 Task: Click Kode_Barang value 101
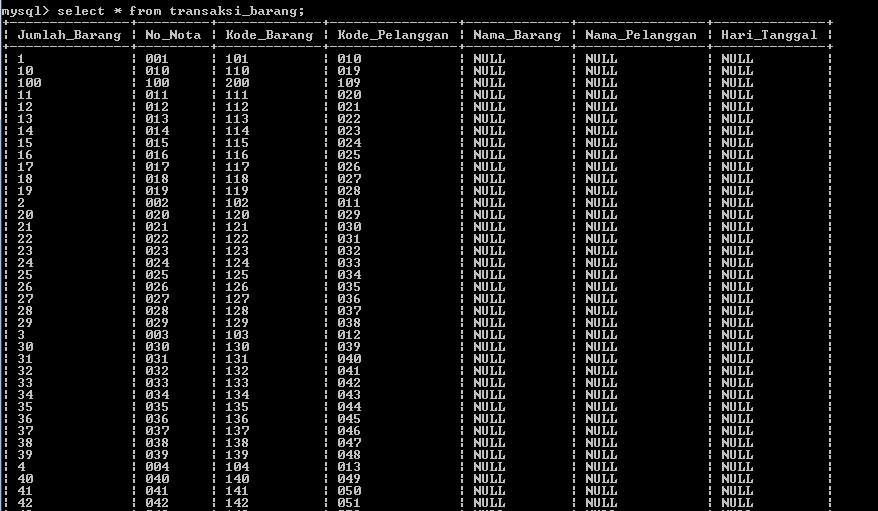[x=237, y=59]
